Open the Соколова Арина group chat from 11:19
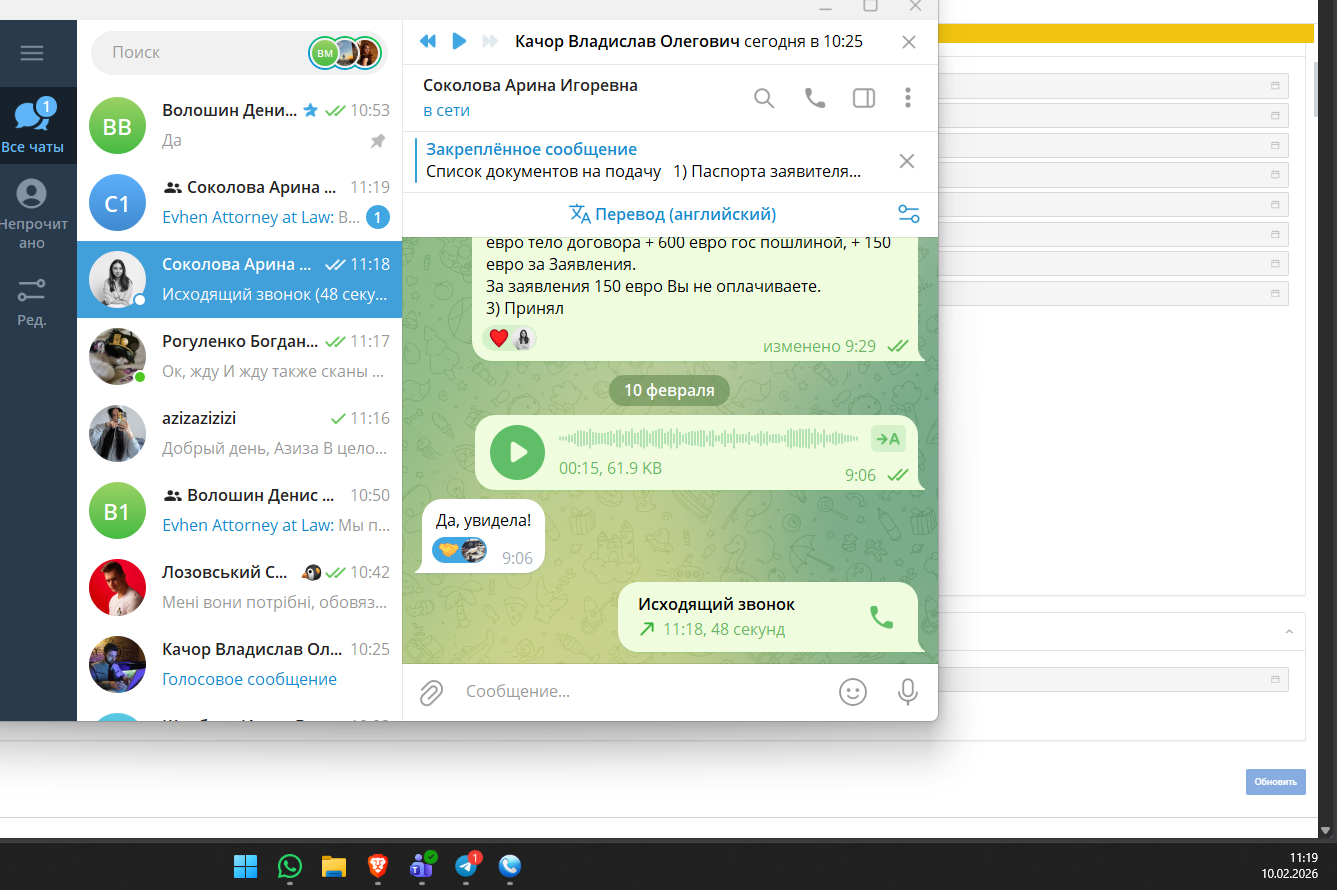The image size is (1337, 890). (240, 202)
